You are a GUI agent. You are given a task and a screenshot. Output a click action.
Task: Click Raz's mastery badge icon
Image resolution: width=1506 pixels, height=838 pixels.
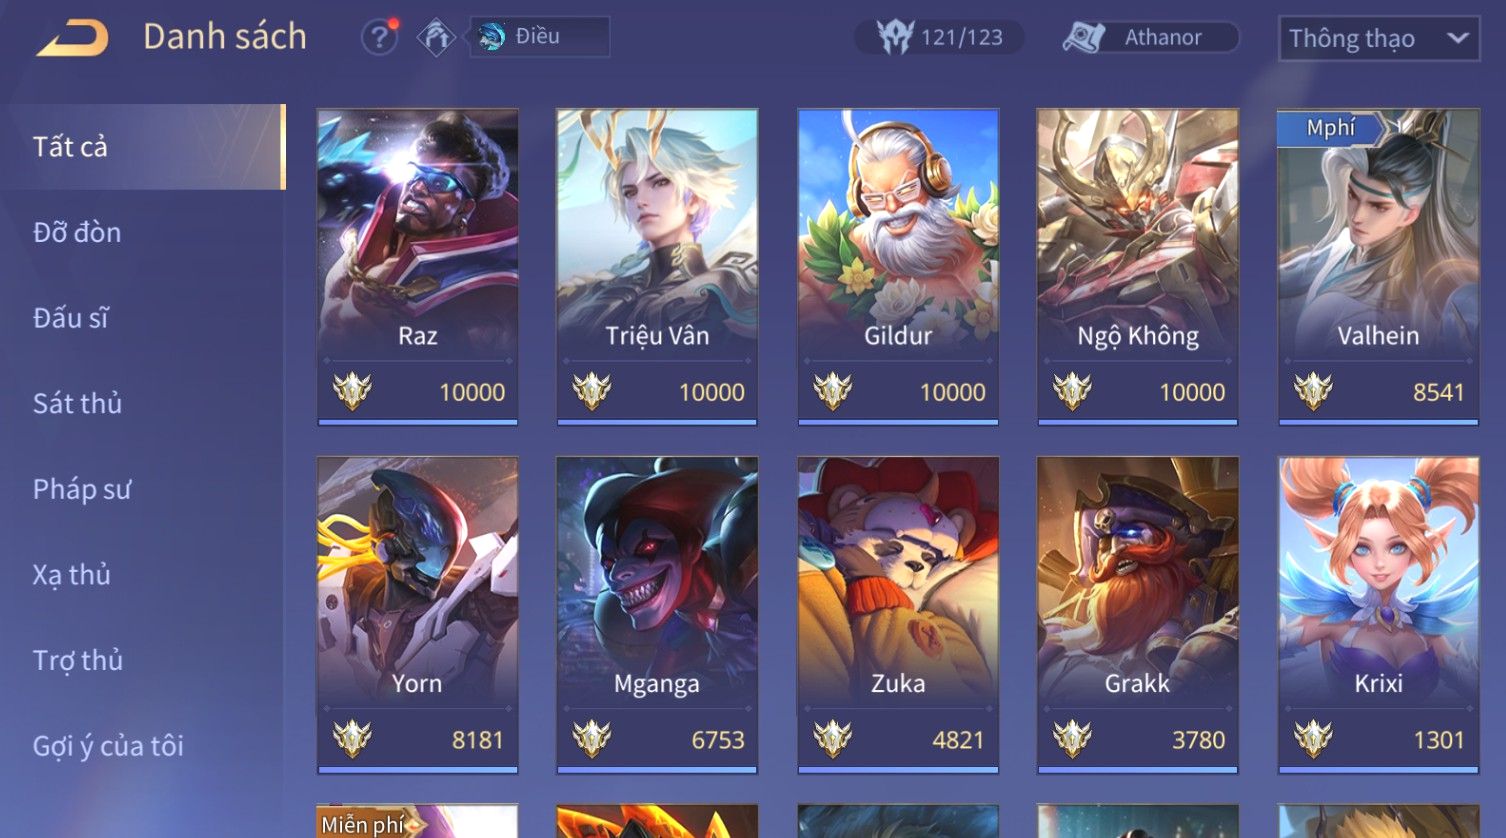click(352, 391)
